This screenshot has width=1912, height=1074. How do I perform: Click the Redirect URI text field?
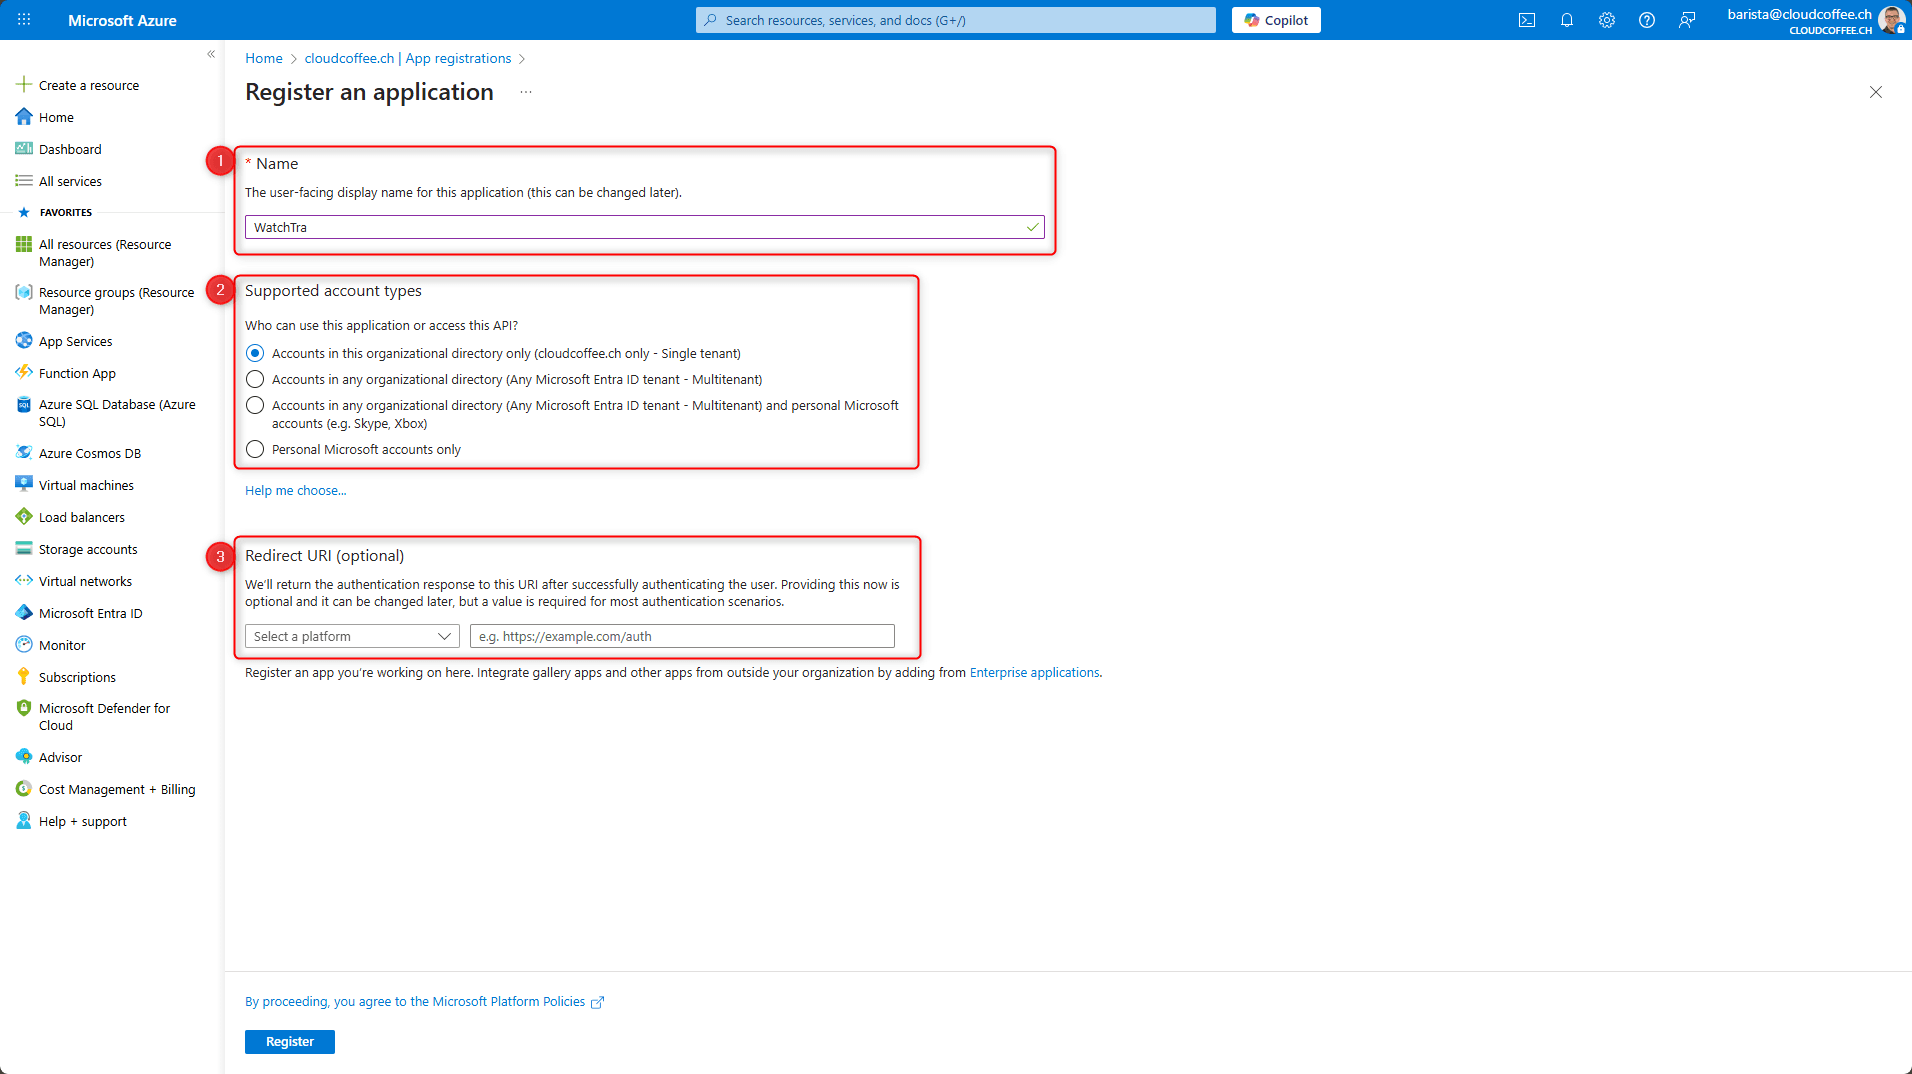click(x=682, y=636)
